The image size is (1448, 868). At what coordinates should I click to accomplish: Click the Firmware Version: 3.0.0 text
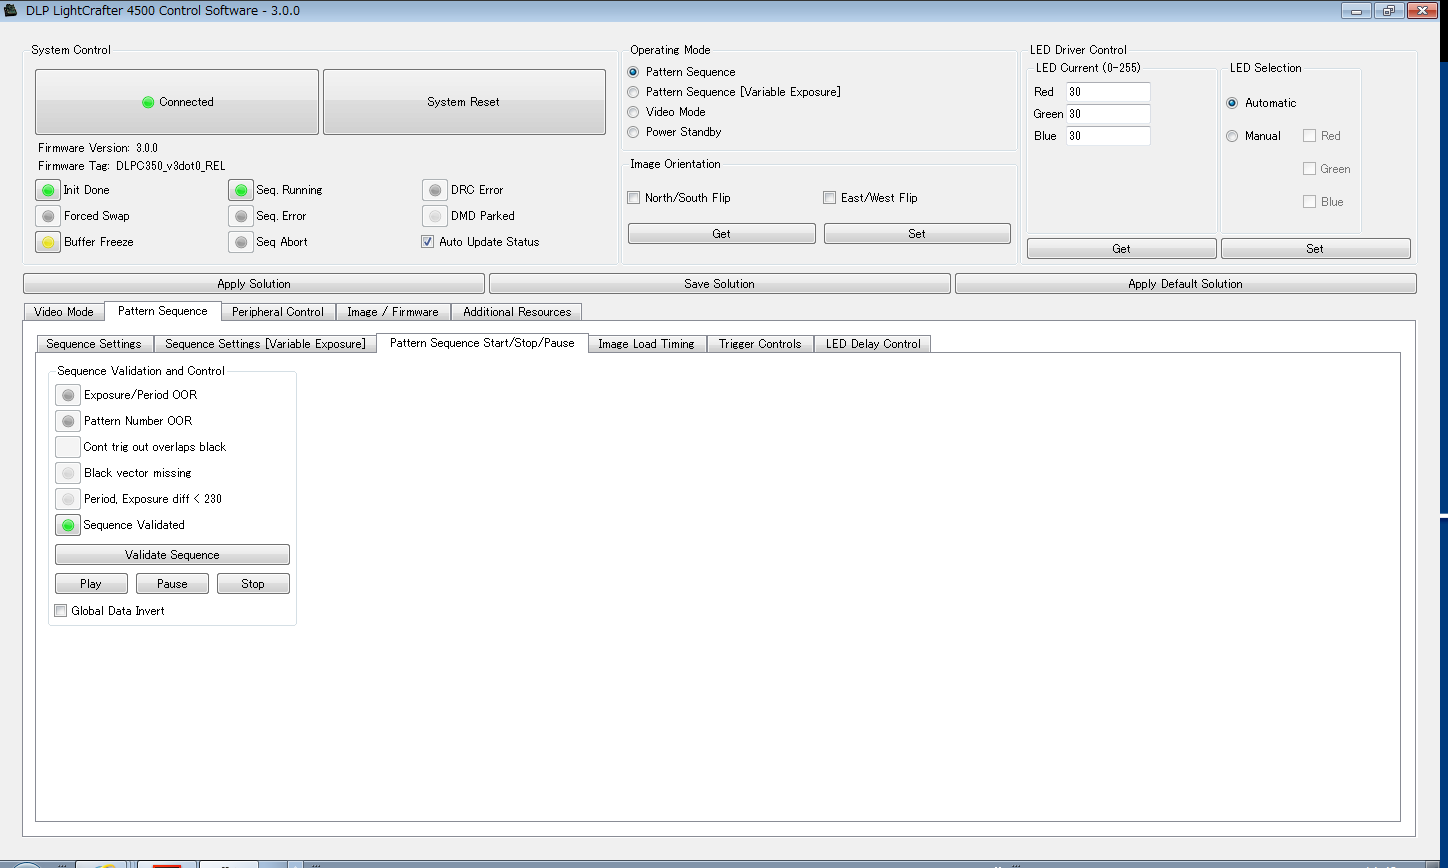[x=98, y=148]
